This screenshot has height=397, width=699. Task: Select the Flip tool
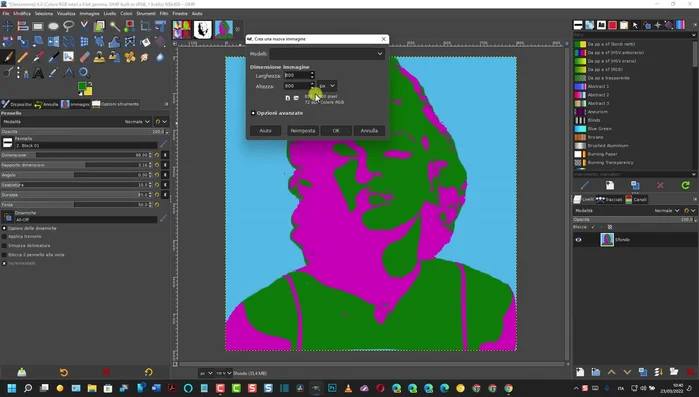pyautogui.click(x=53, y=42)
